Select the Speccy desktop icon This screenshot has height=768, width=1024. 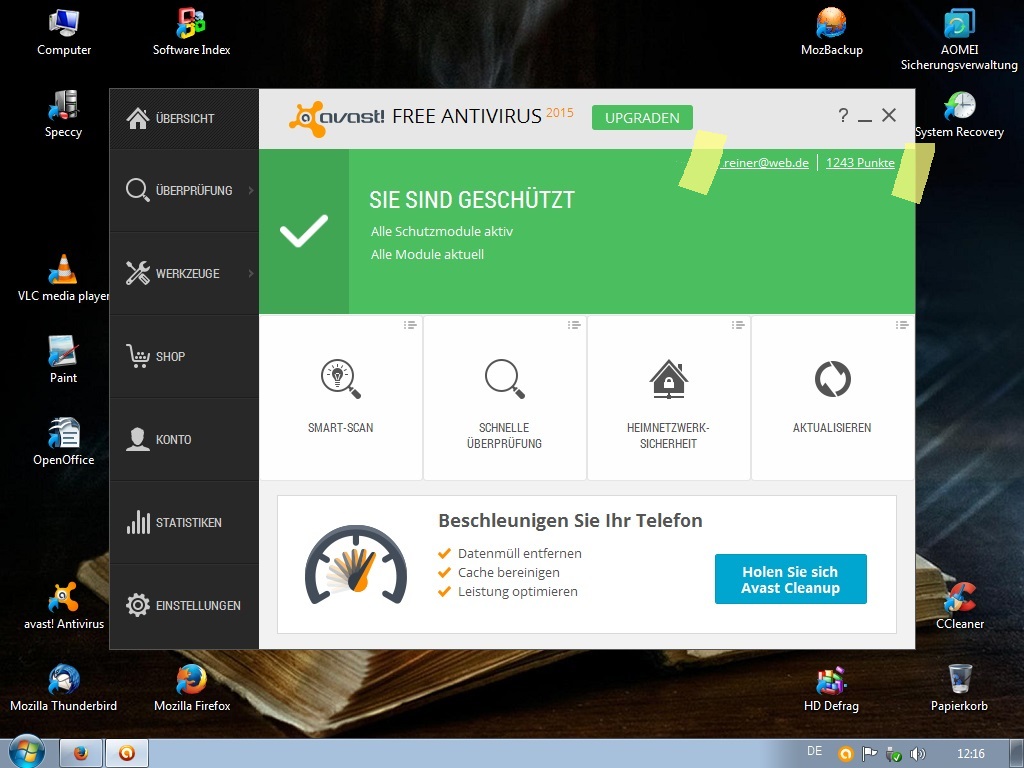point(63,114)
